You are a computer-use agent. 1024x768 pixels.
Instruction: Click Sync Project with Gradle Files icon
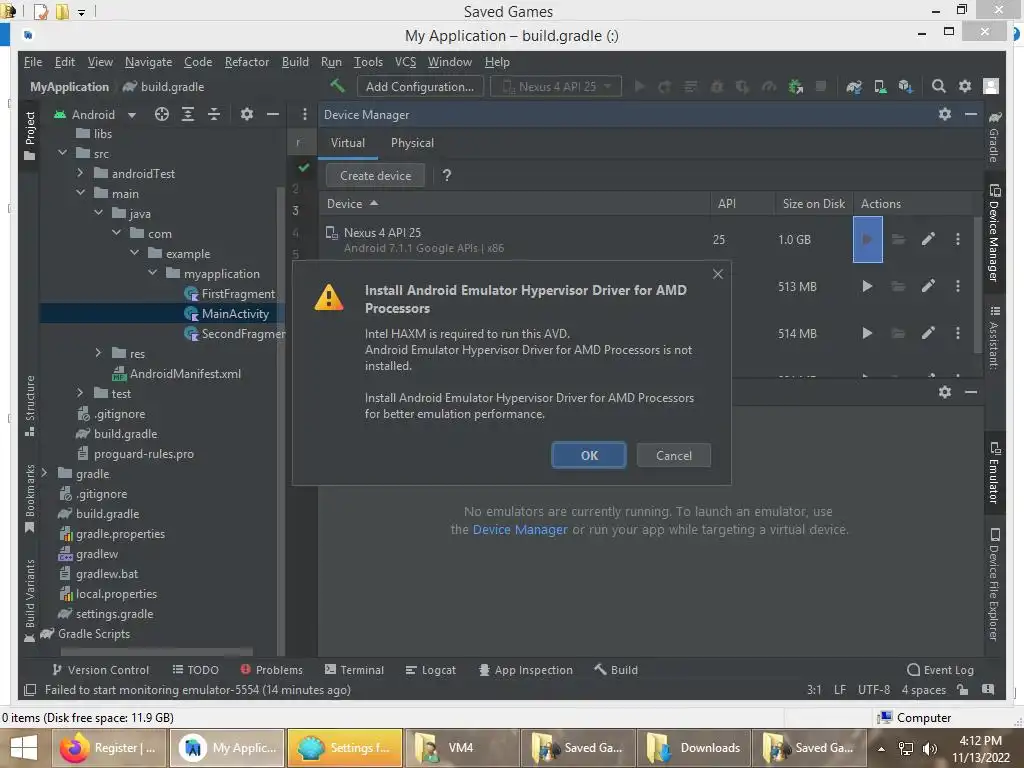(854, 86)
